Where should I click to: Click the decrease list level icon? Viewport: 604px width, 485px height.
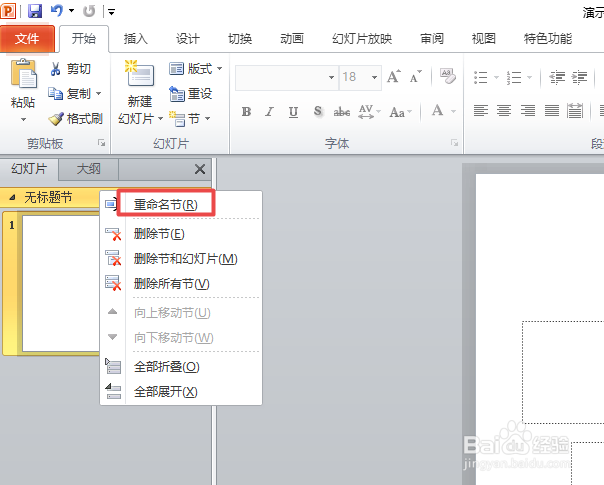pyautogui.click(x=557, y=77)
